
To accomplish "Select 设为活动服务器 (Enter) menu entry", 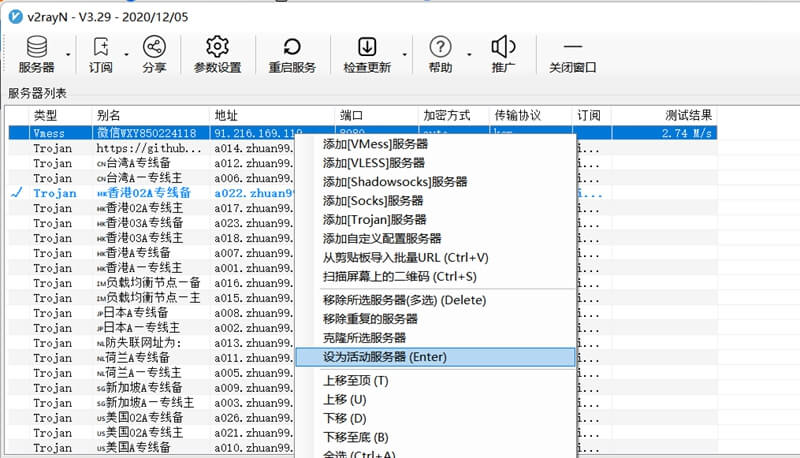I will click(x=436, y=357).
